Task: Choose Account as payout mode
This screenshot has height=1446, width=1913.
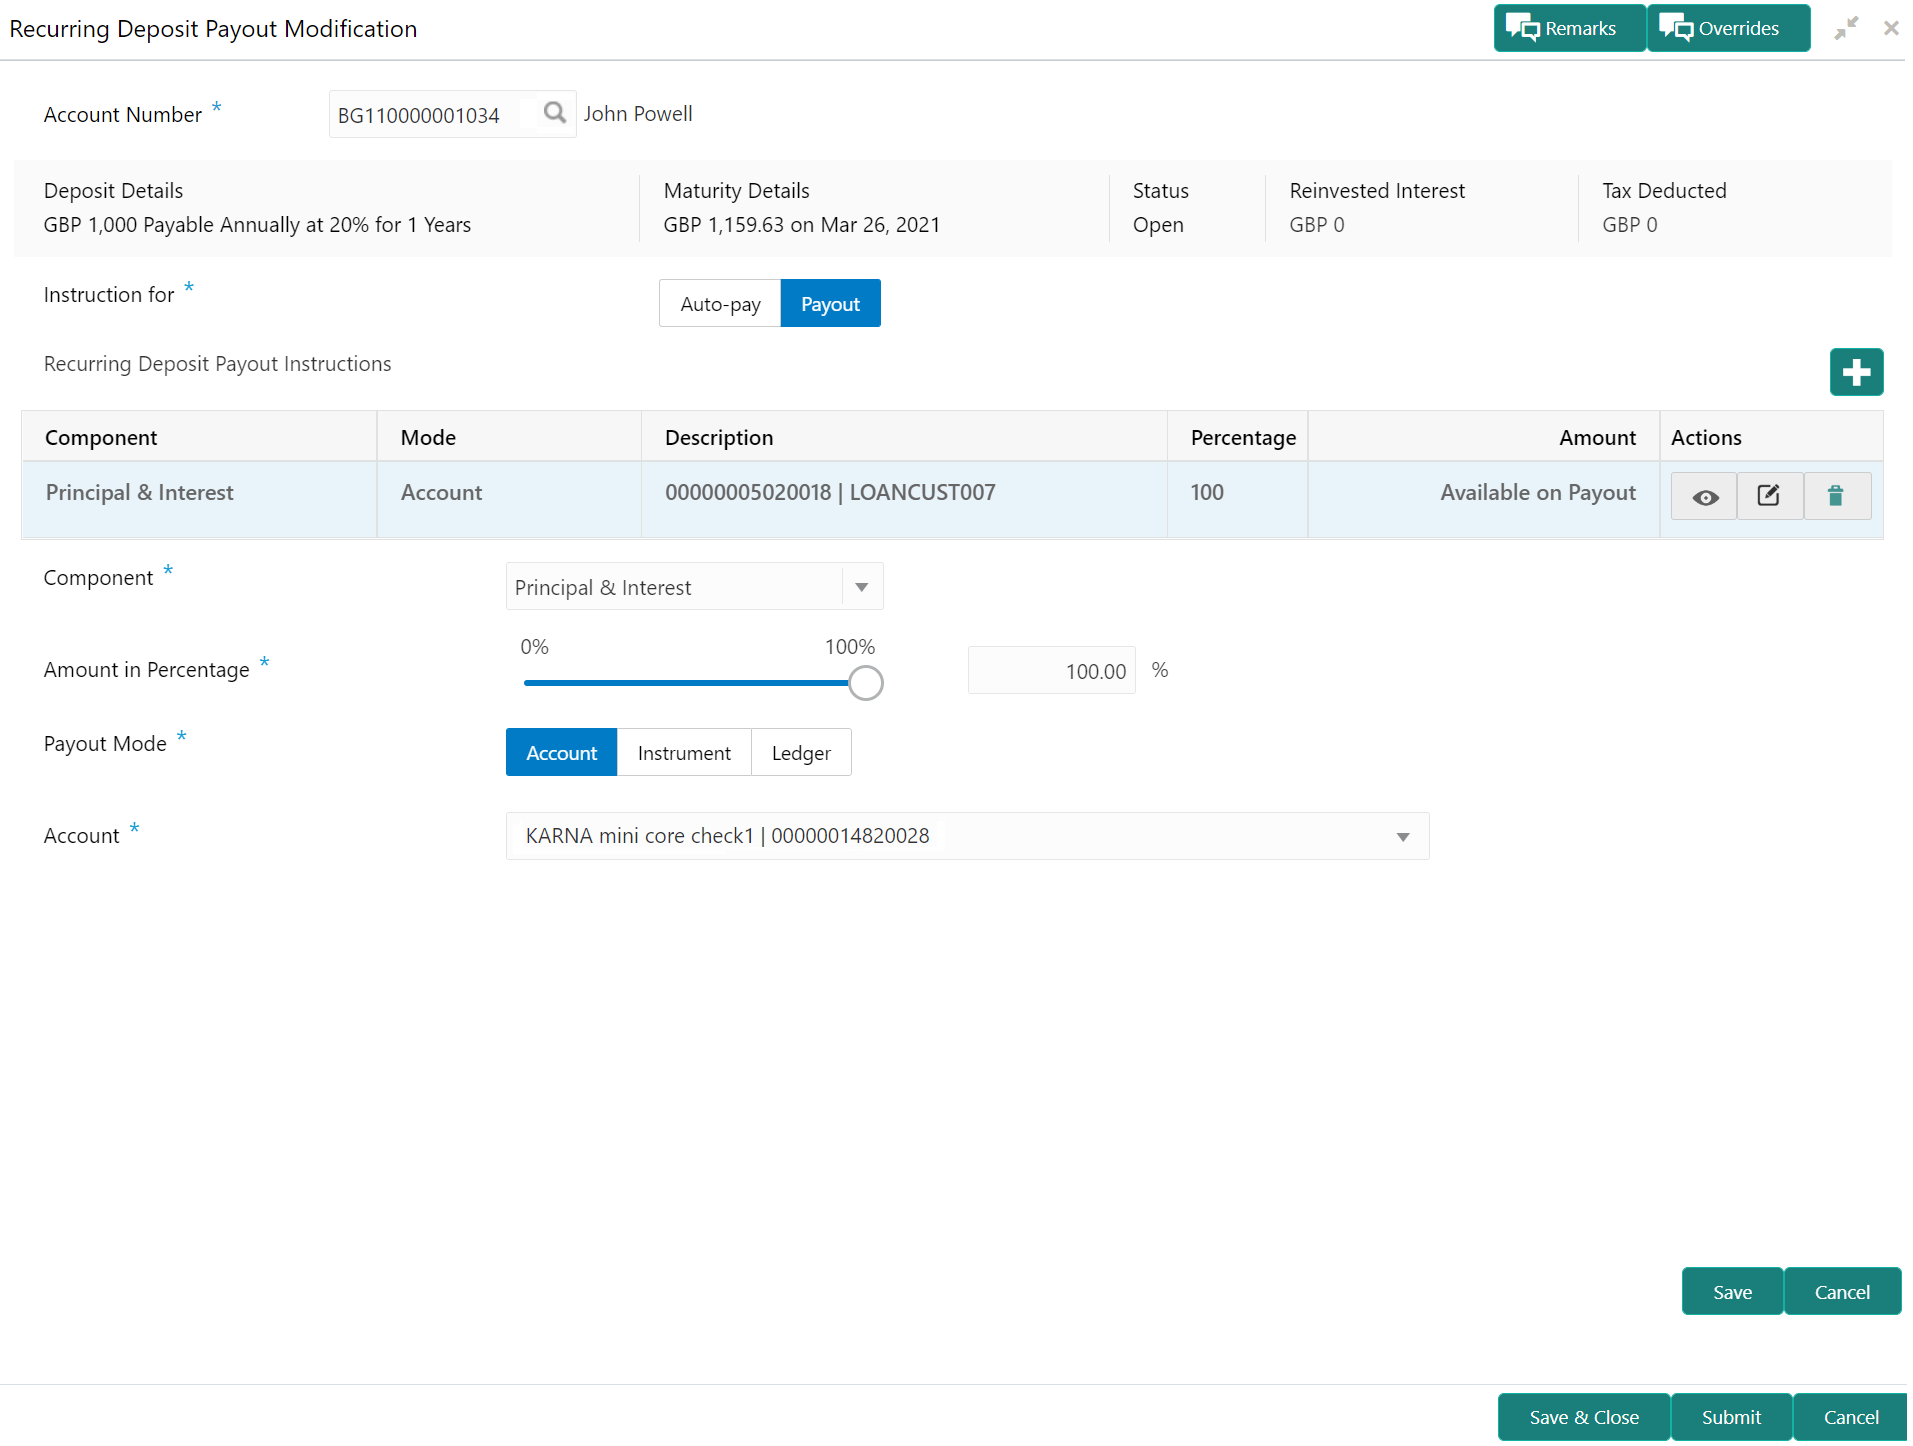Action: click(x=562, y=753)
